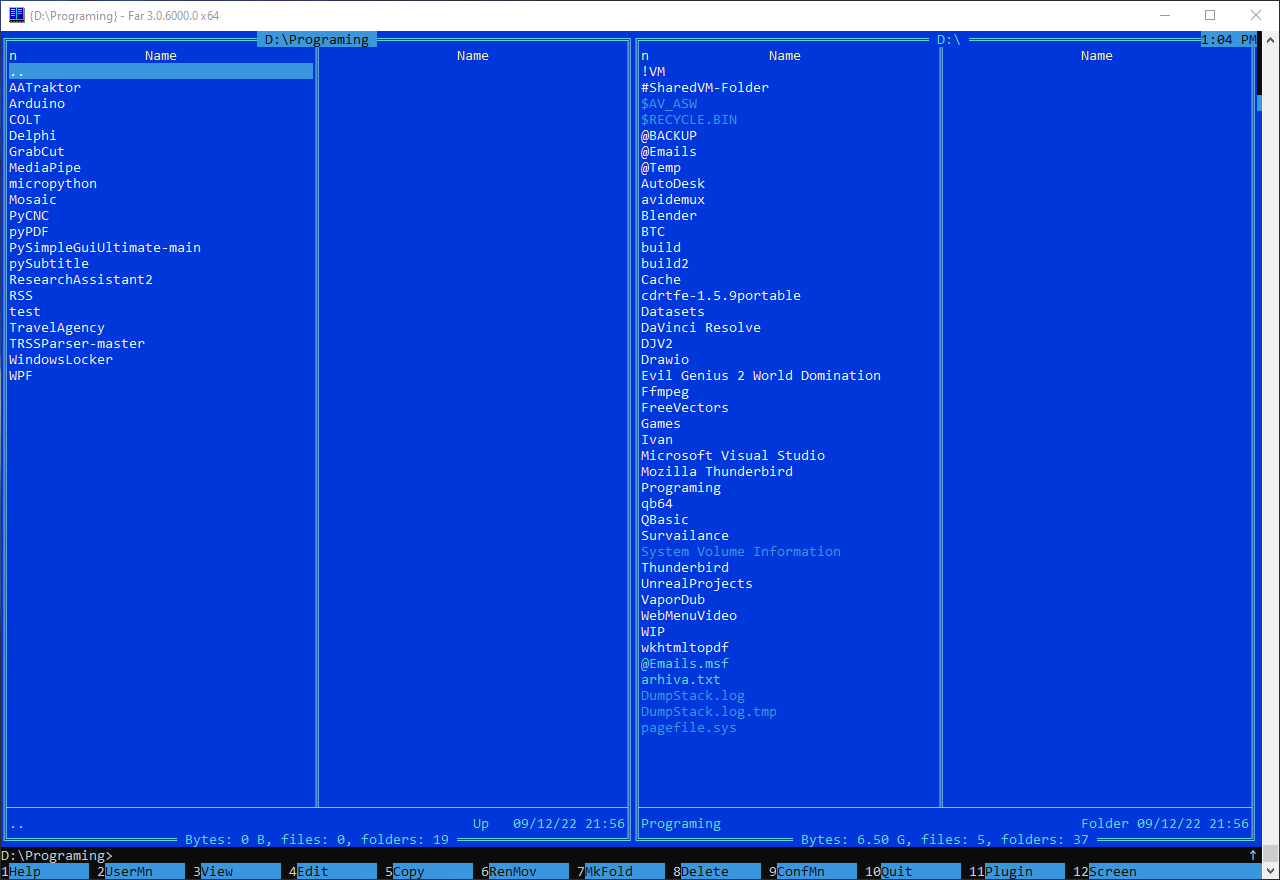1280x880 pixels.
Task: Select the pyPDF folder
Action: point(29,231)
